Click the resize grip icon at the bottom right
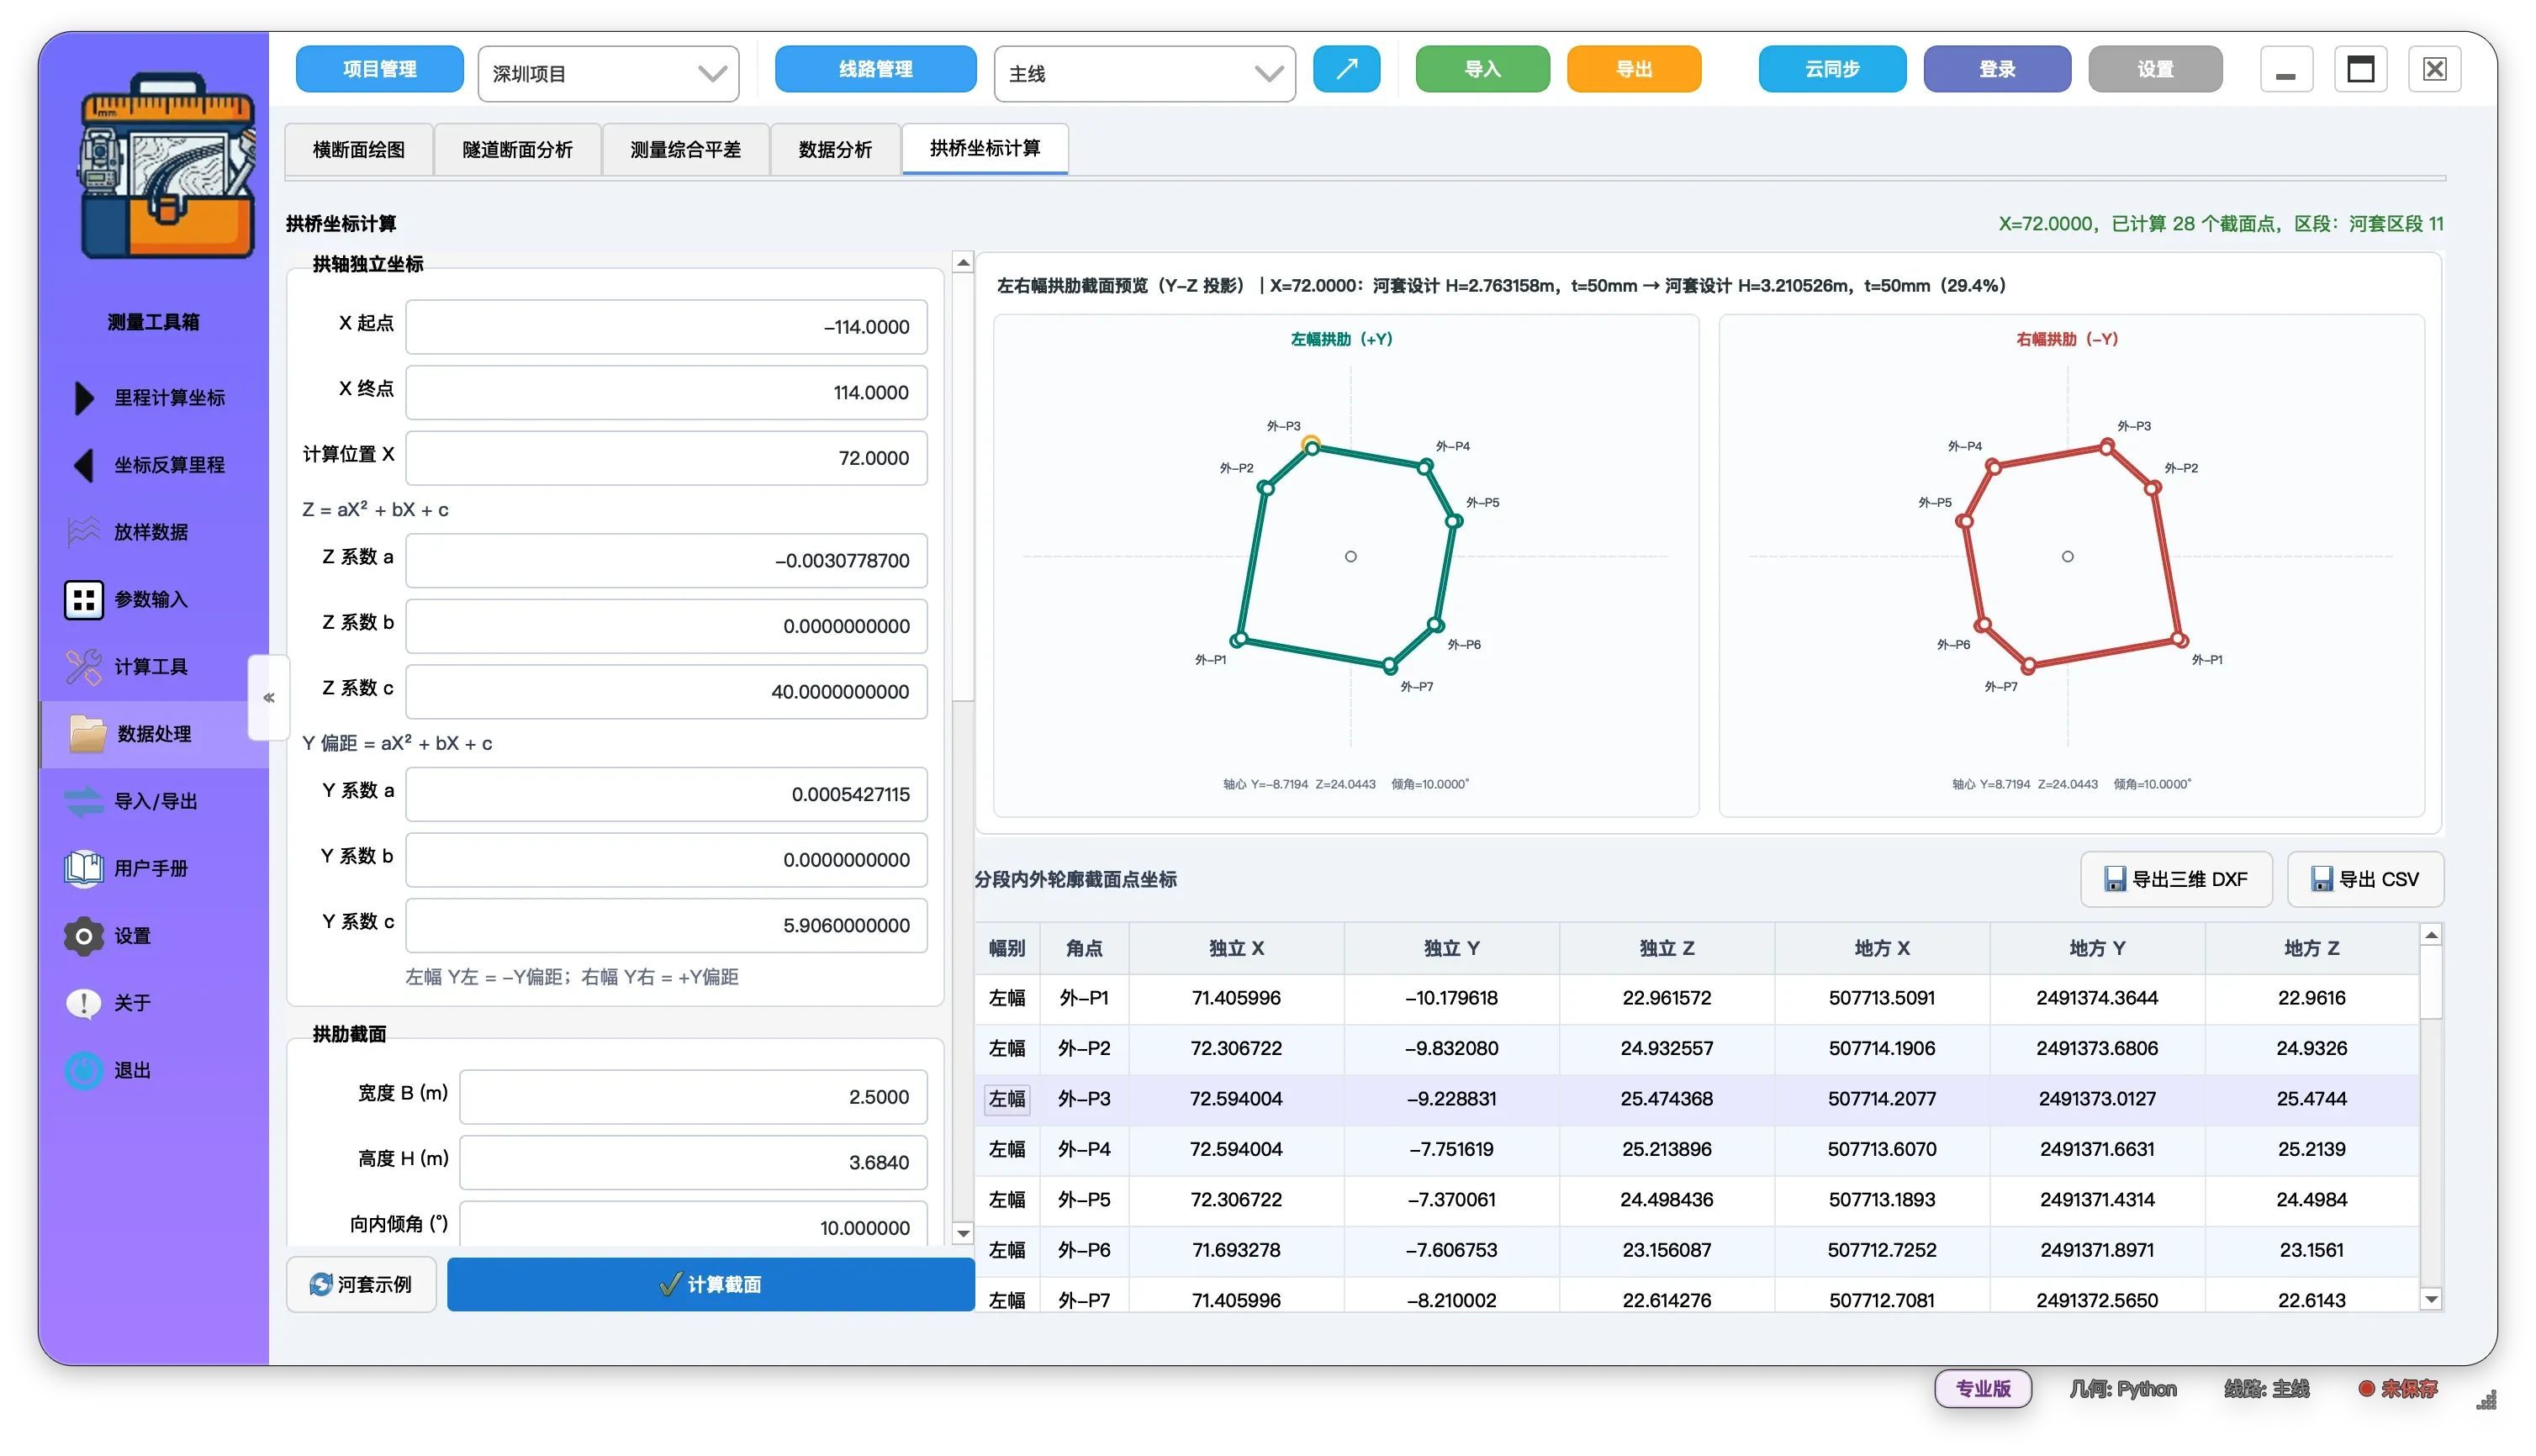The height and width of the screenshot is (1456, 2536). coord(2486,1400)
